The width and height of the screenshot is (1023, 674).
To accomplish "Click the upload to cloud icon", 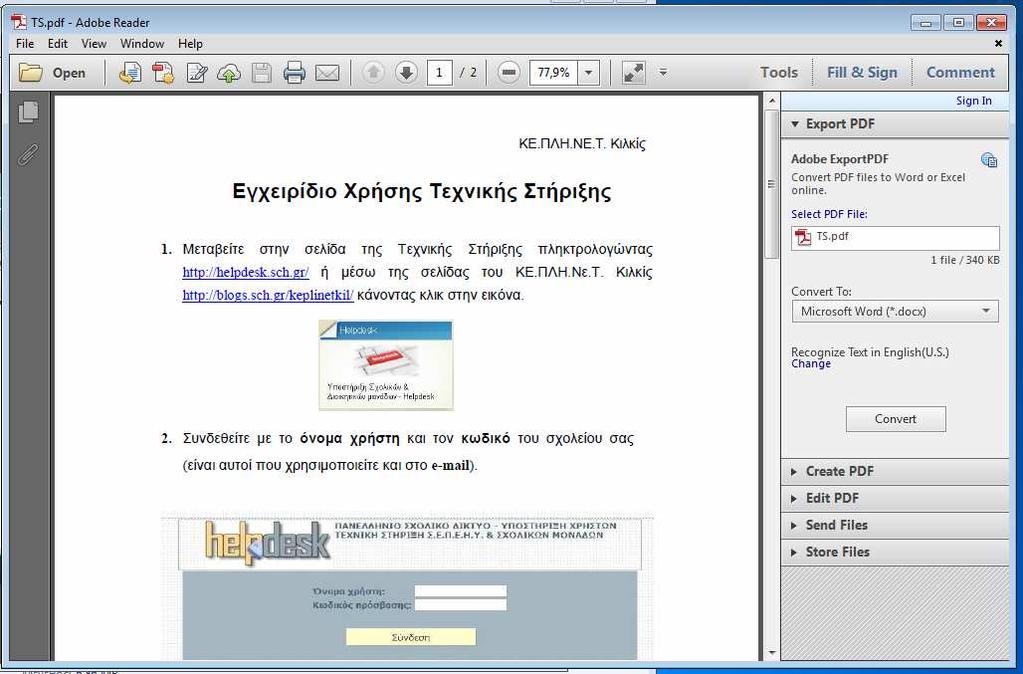I will (228, 73).
